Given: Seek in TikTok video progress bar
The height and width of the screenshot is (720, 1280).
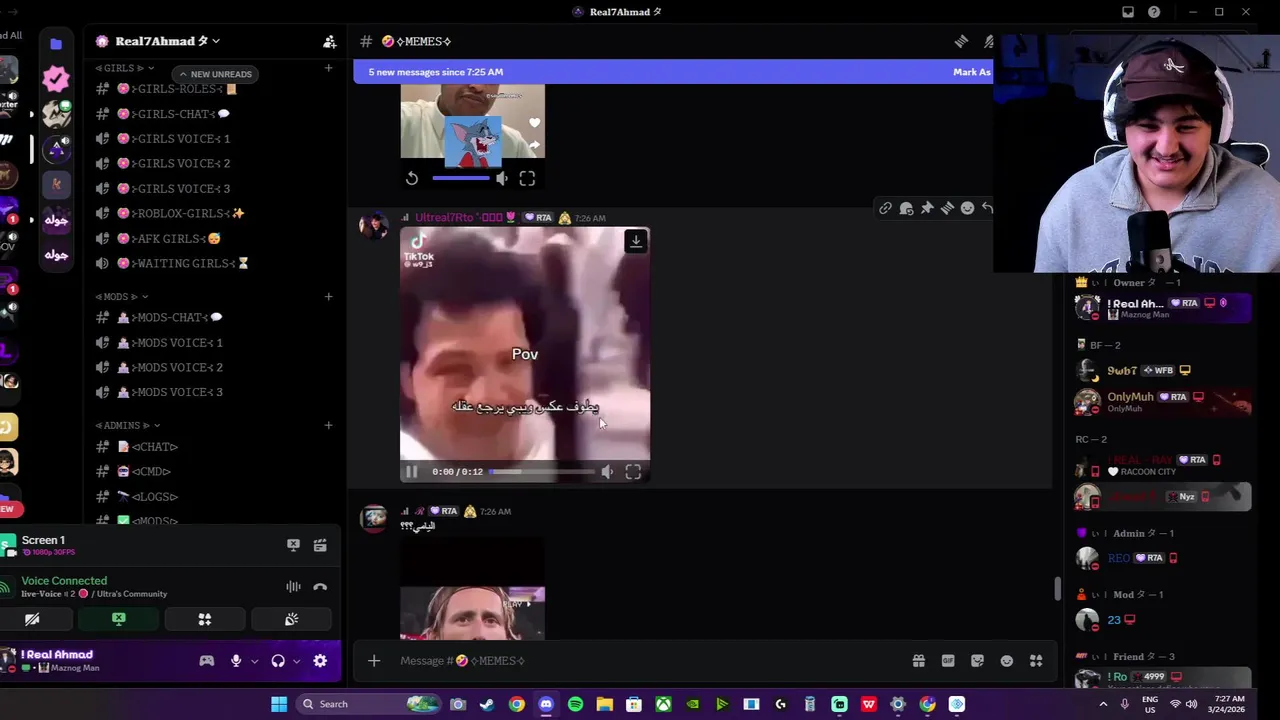Looking at the screenshot, I should point(541,472).
